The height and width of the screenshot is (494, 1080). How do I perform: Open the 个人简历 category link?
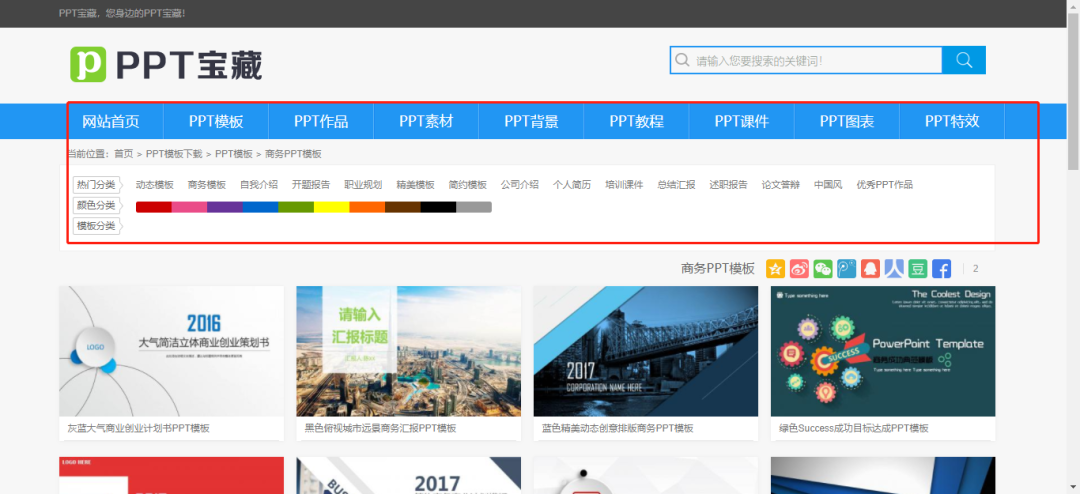[572, 185]
